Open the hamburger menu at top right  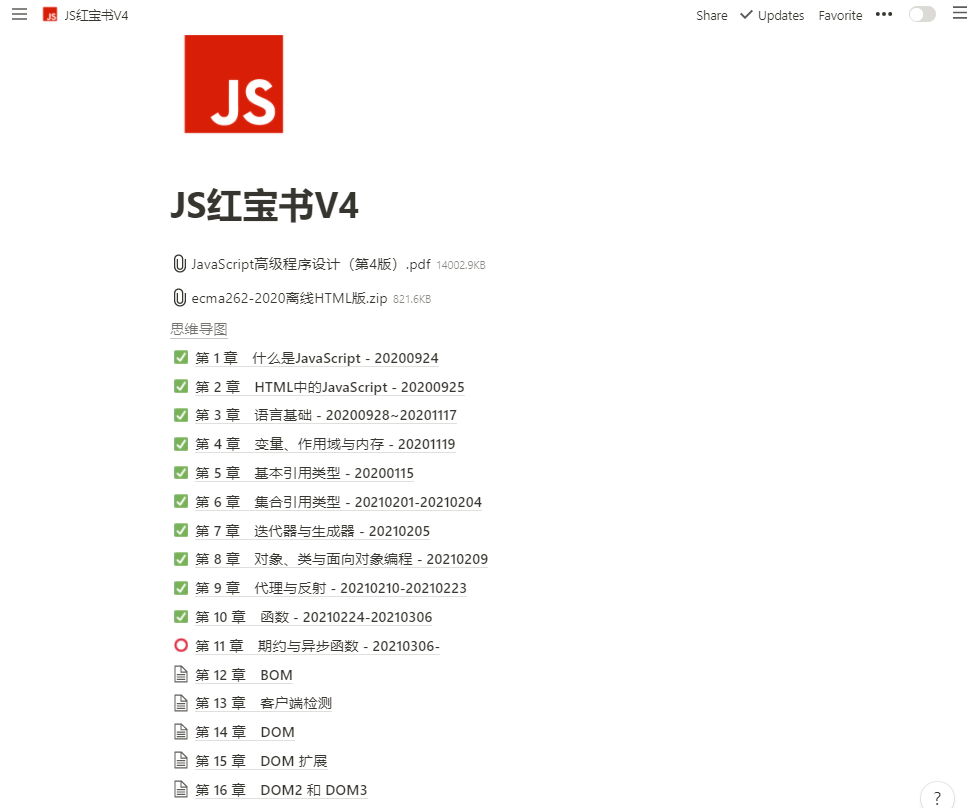tap(959, 14)
